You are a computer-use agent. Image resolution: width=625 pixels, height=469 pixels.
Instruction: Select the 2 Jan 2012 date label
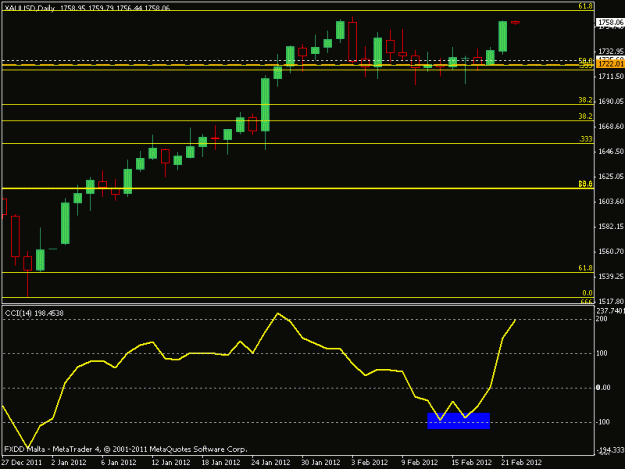pos(69,463)
